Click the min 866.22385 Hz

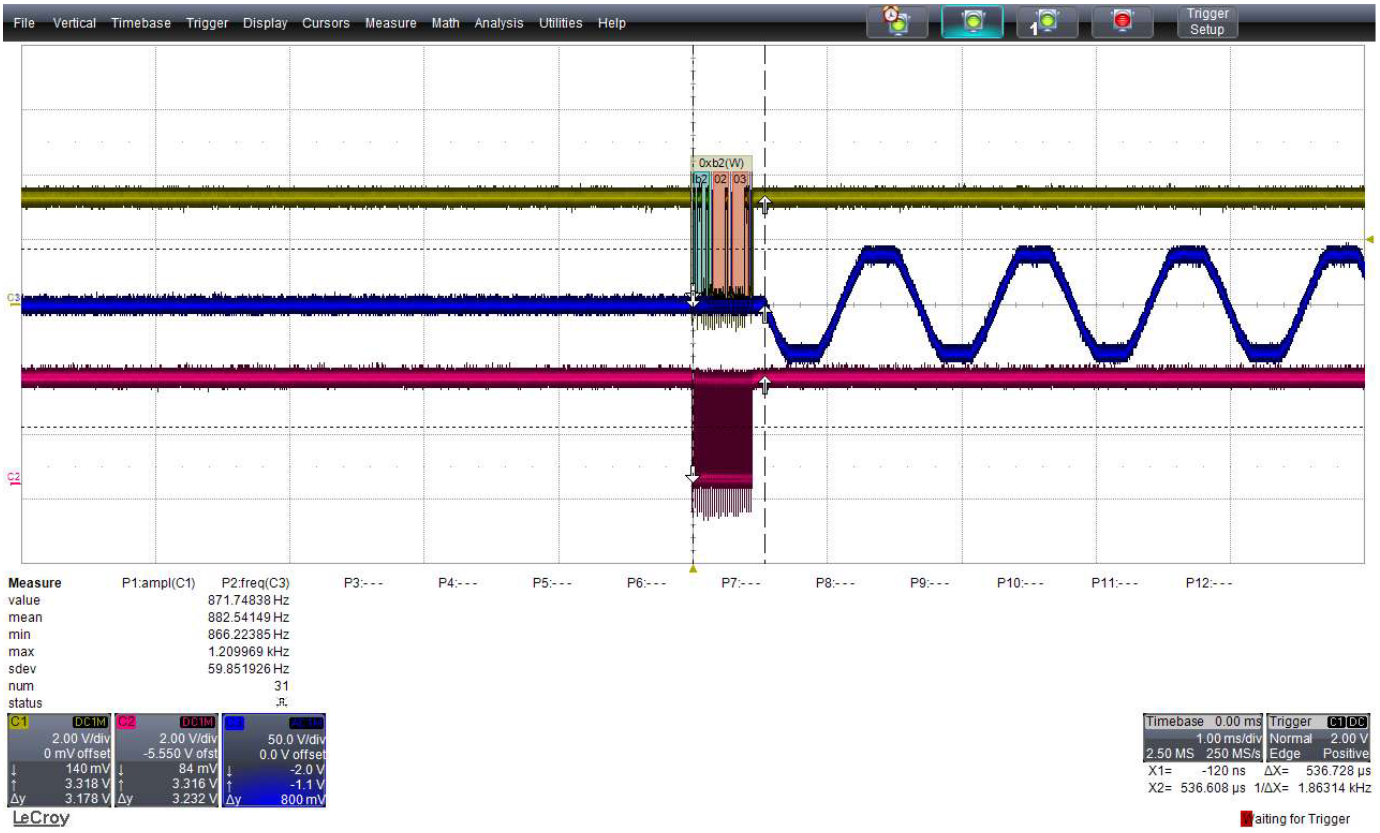tap(248, 634)
